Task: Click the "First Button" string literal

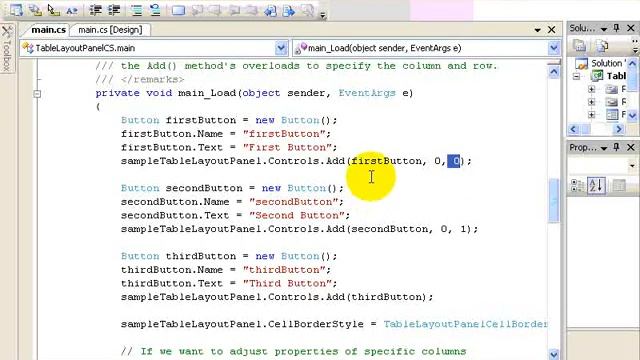Action: (x=287, y=147)
